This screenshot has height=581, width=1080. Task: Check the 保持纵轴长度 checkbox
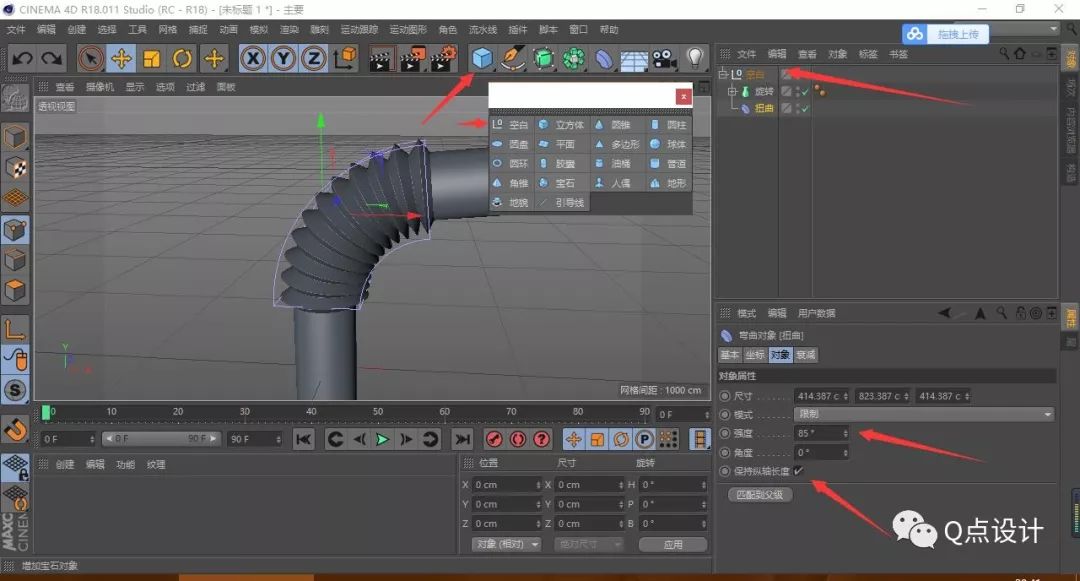point(799,471)
